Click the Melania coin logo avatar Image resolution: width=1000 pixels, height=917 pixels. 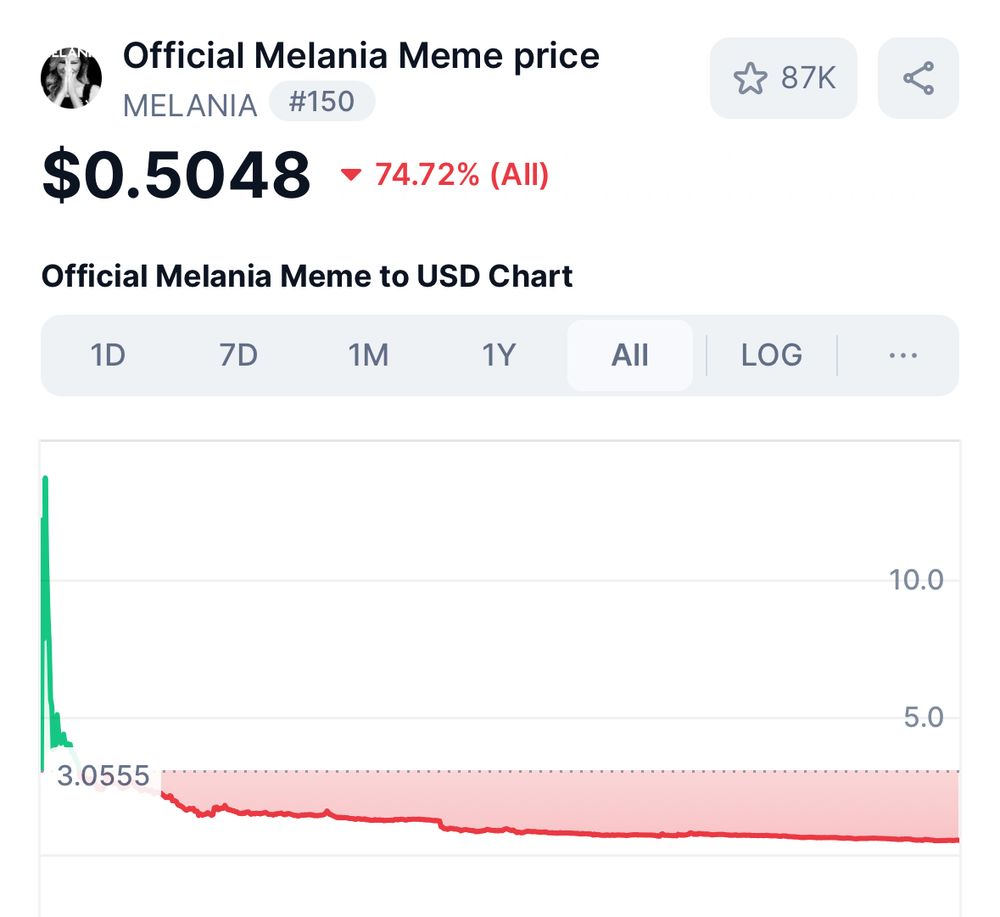pyautogui.click(x=71, y=78)
